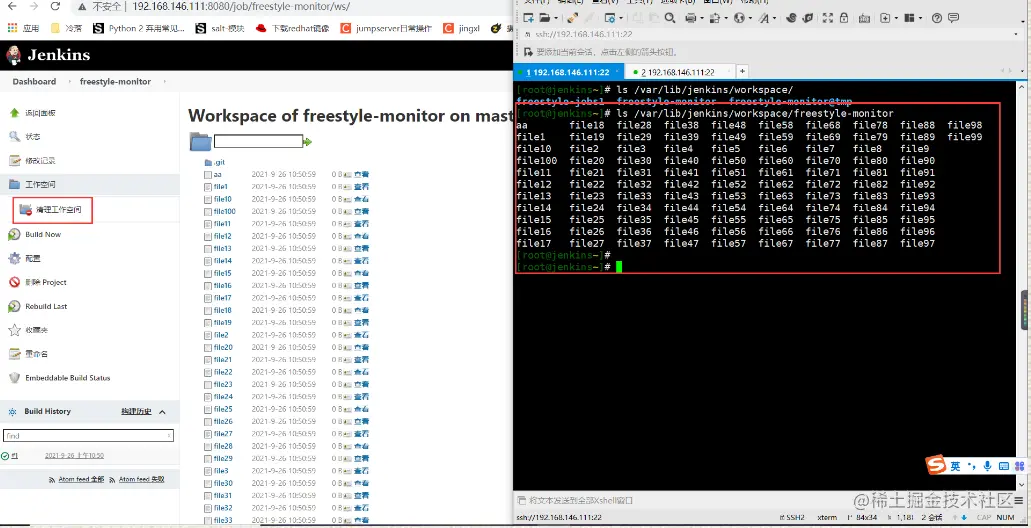Expand the Xshell address bar dropdown
This screenshot has height=528, width=1031.
(1016, 34)
